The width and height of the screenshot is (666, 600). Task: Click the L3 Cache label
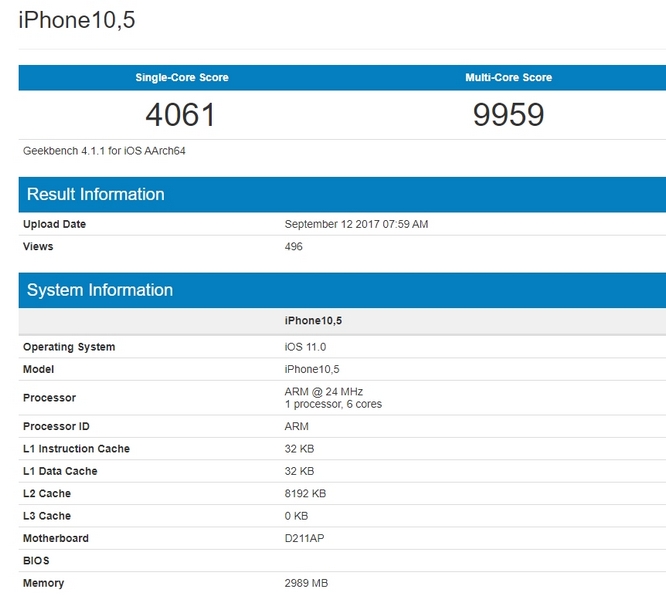(x=47, y=516)
